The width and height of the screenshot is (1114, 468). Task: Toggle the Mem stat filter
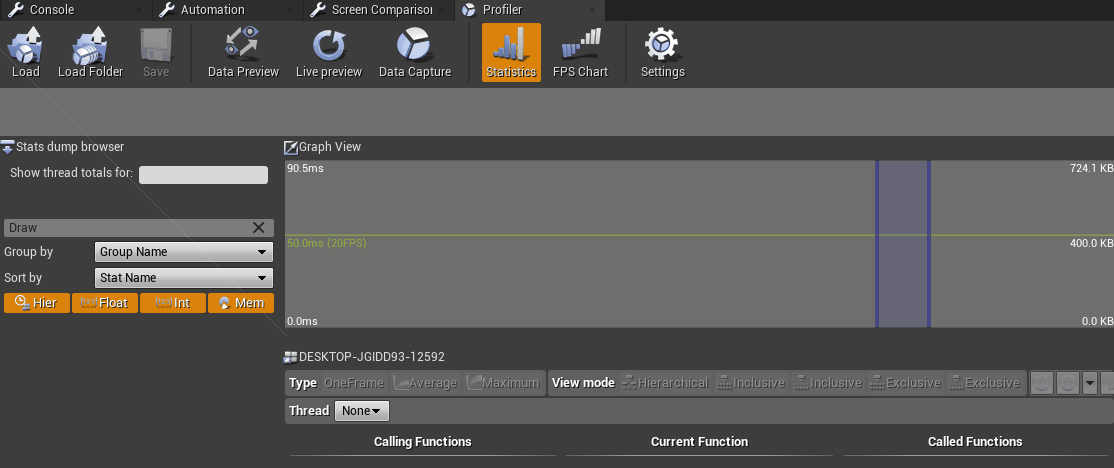pyautogui.click(x=241, y=303)
